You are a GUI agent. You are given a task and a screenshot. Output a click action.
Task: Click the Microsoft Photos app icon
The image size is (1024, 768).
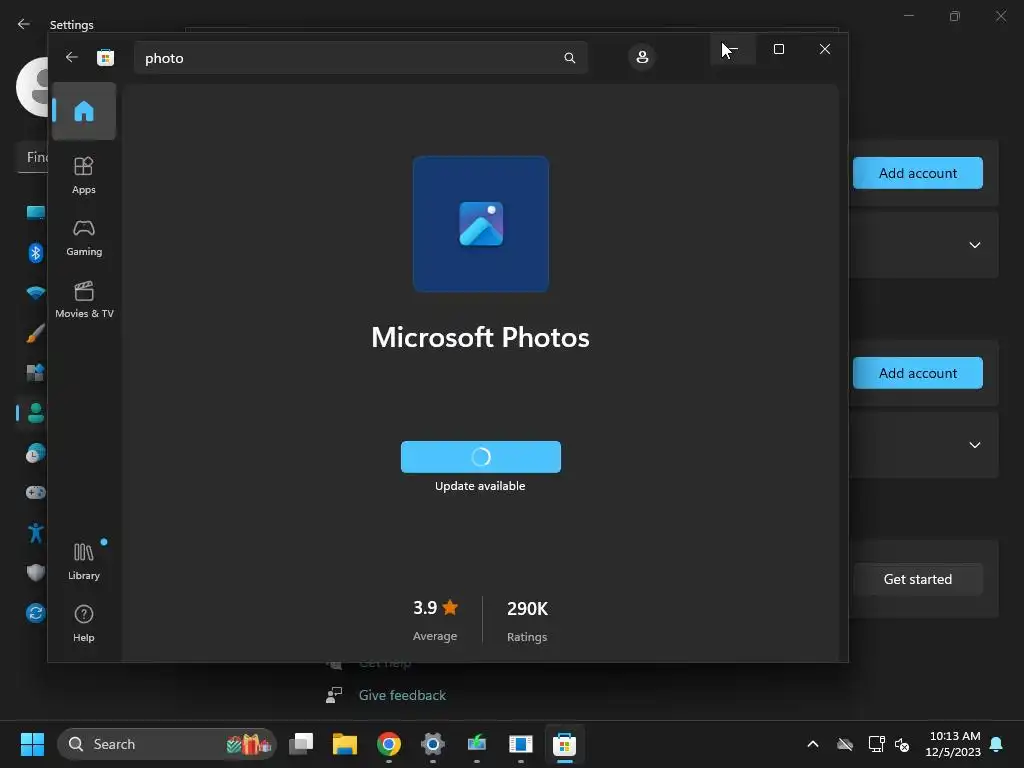coord(481,224)
